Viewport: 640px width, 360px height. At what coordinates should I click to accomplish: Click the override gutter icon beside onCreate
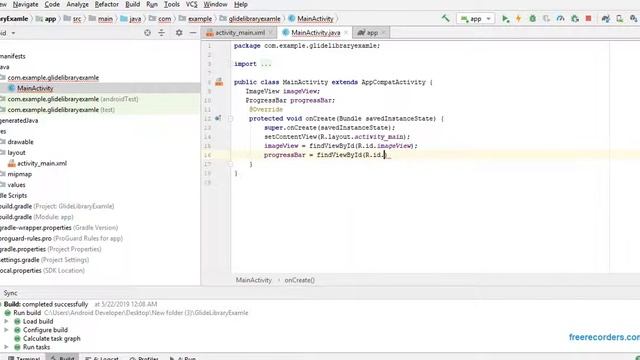[218, 118]
